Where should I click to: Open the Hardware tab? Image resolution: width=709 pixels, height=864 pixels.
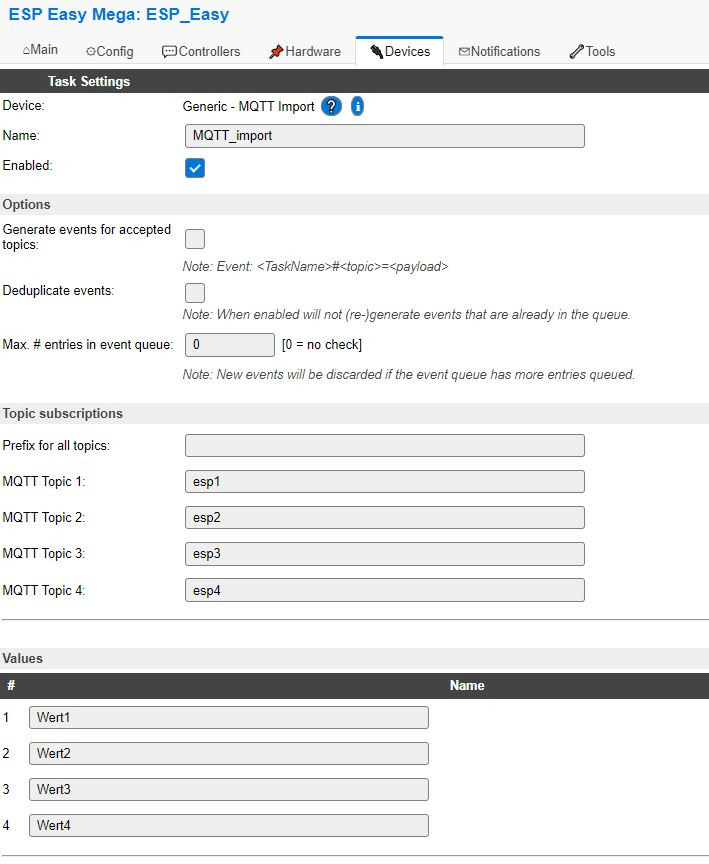tap(305, 51)
